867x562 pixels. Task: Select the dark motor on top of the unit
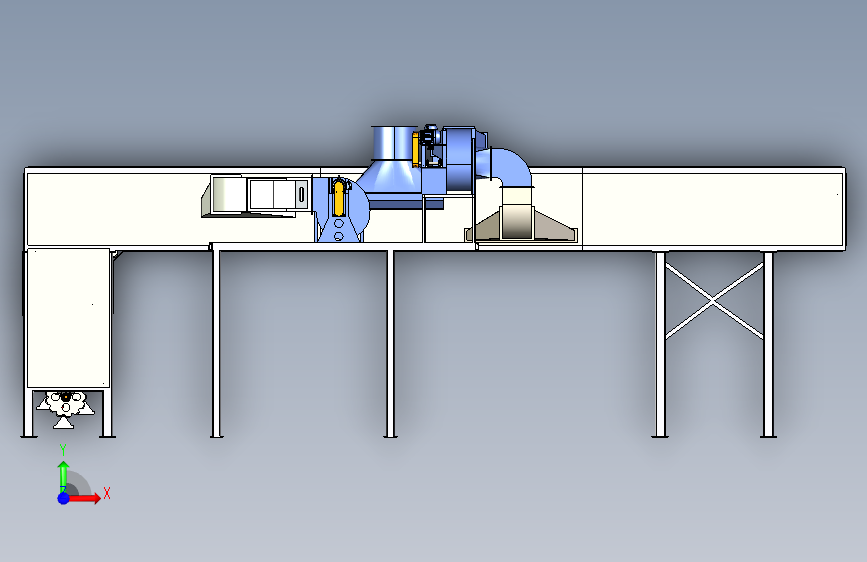[x=430, y=137]
